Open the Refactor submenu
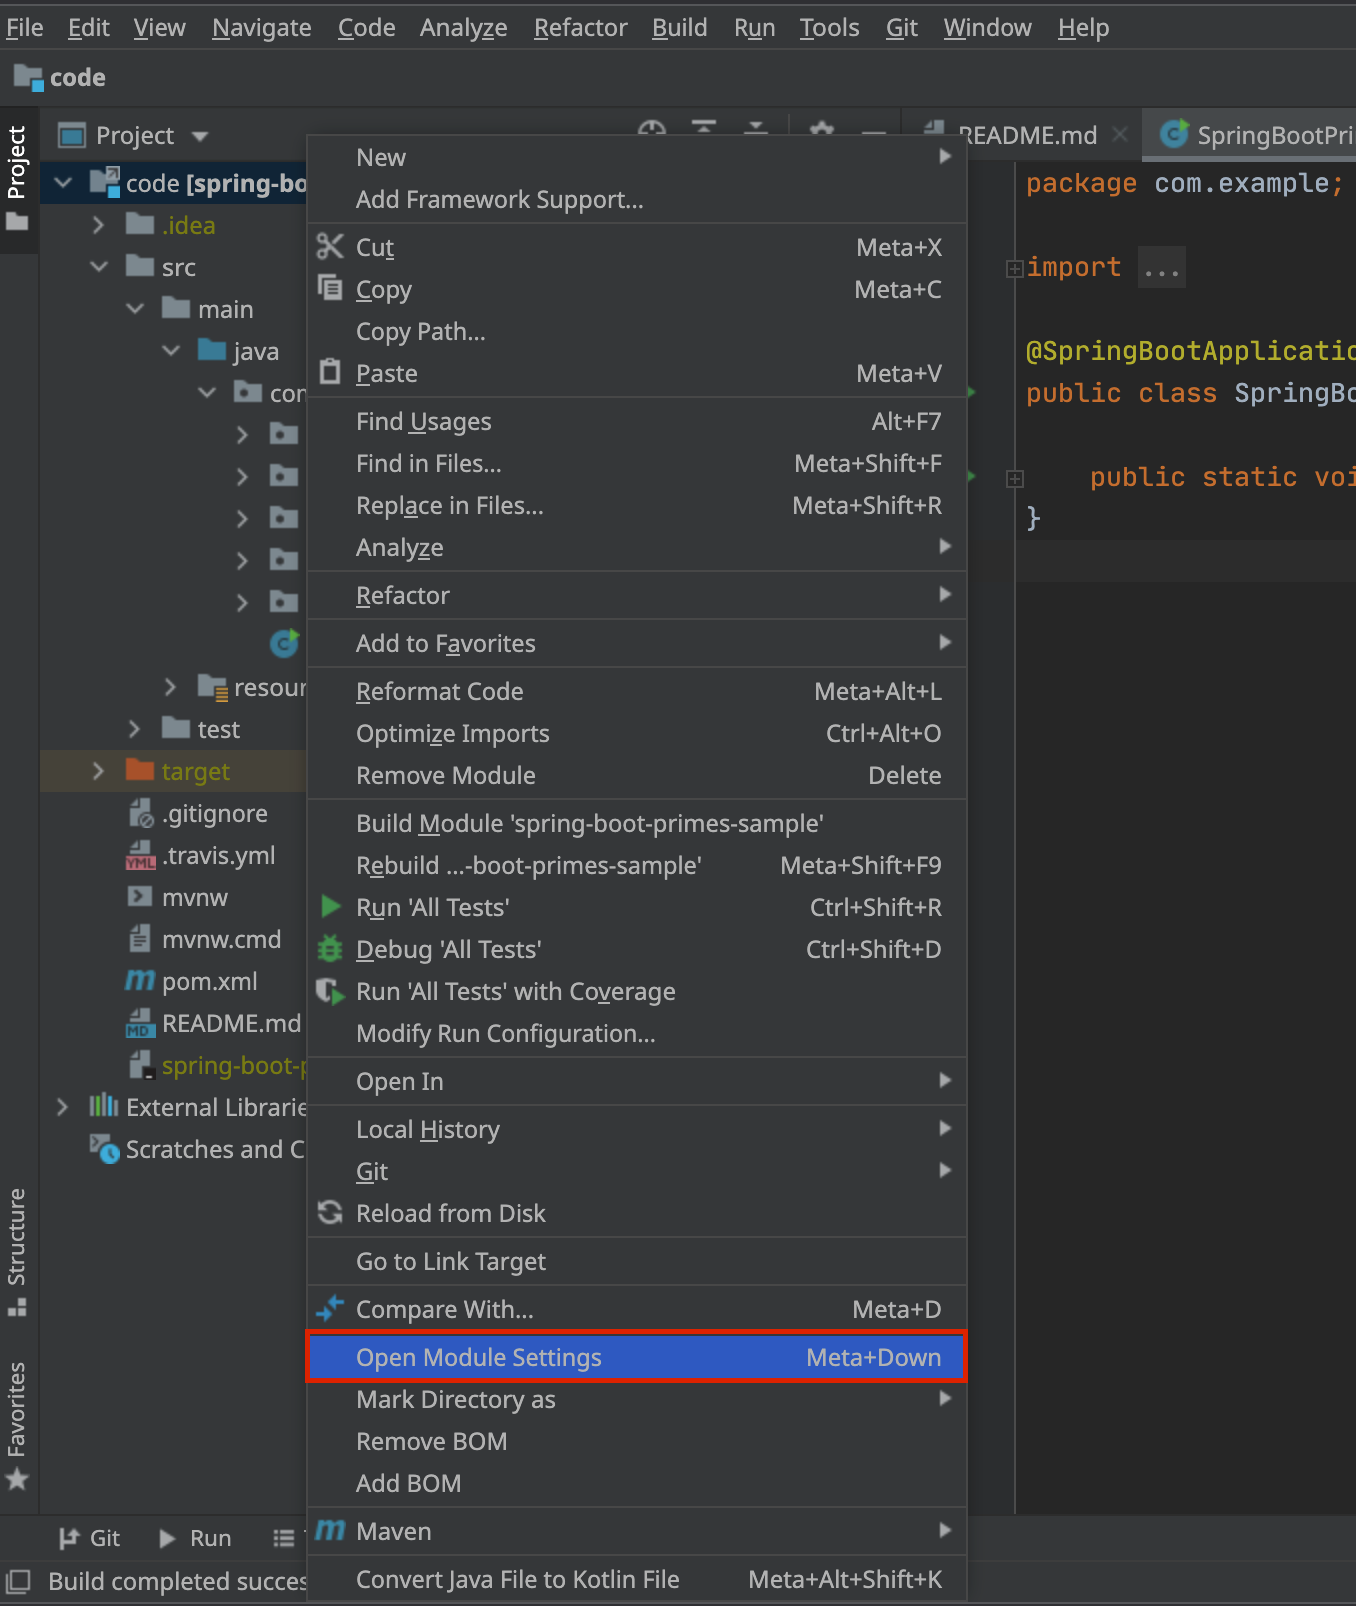The width and height of the screenshot is (1356, 1606). (x=636, y=595)
